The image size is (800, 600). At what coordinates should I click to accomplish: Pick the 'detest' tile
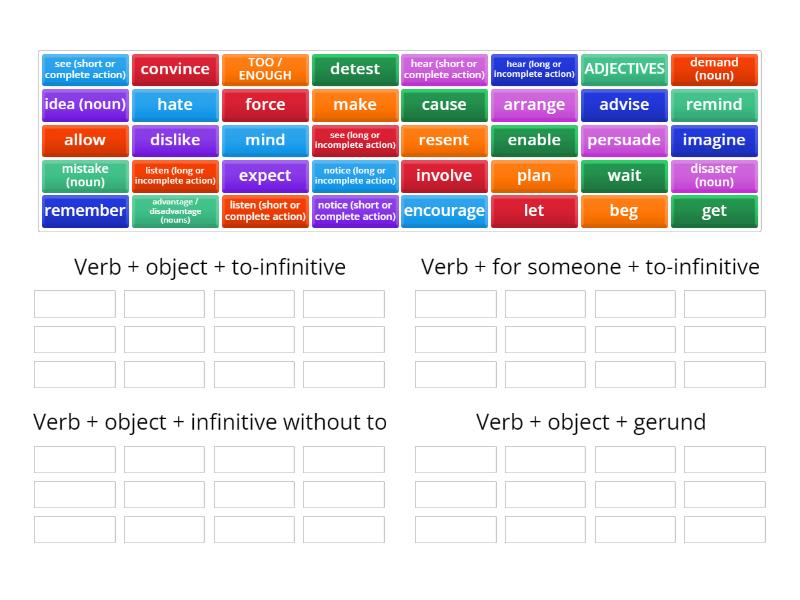pyautogui.click(x=355, y=69)
